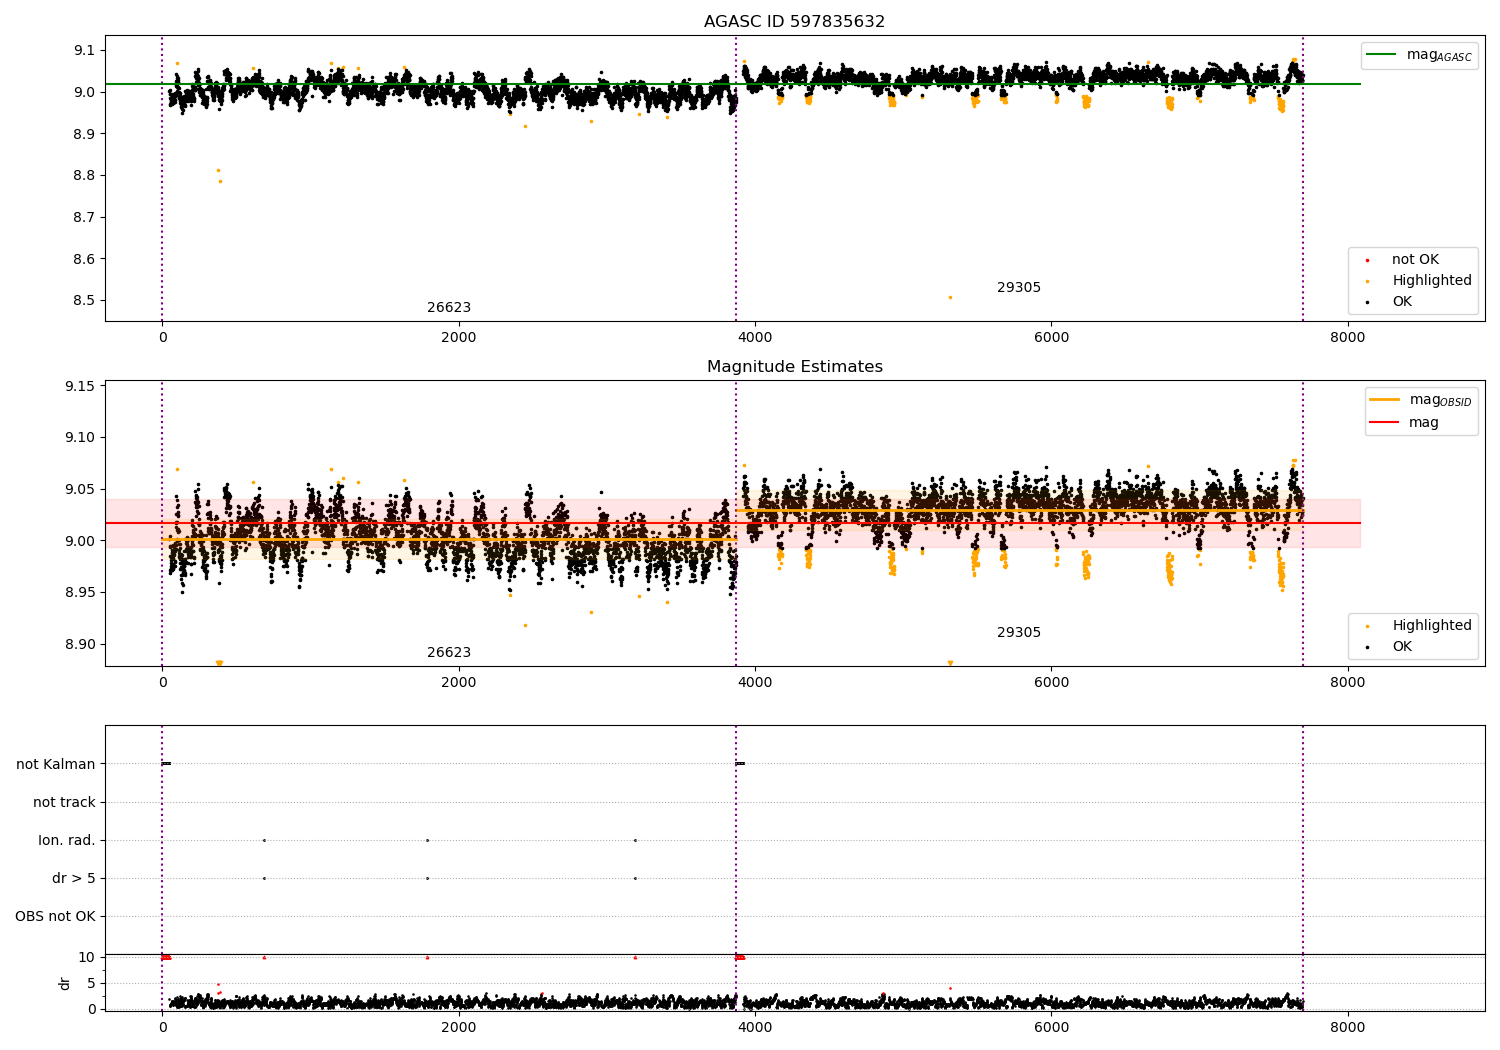Click the dr axis tick labeled 5
The height and width of the screenshot is (1050, 1500).
tap(91, 983)
